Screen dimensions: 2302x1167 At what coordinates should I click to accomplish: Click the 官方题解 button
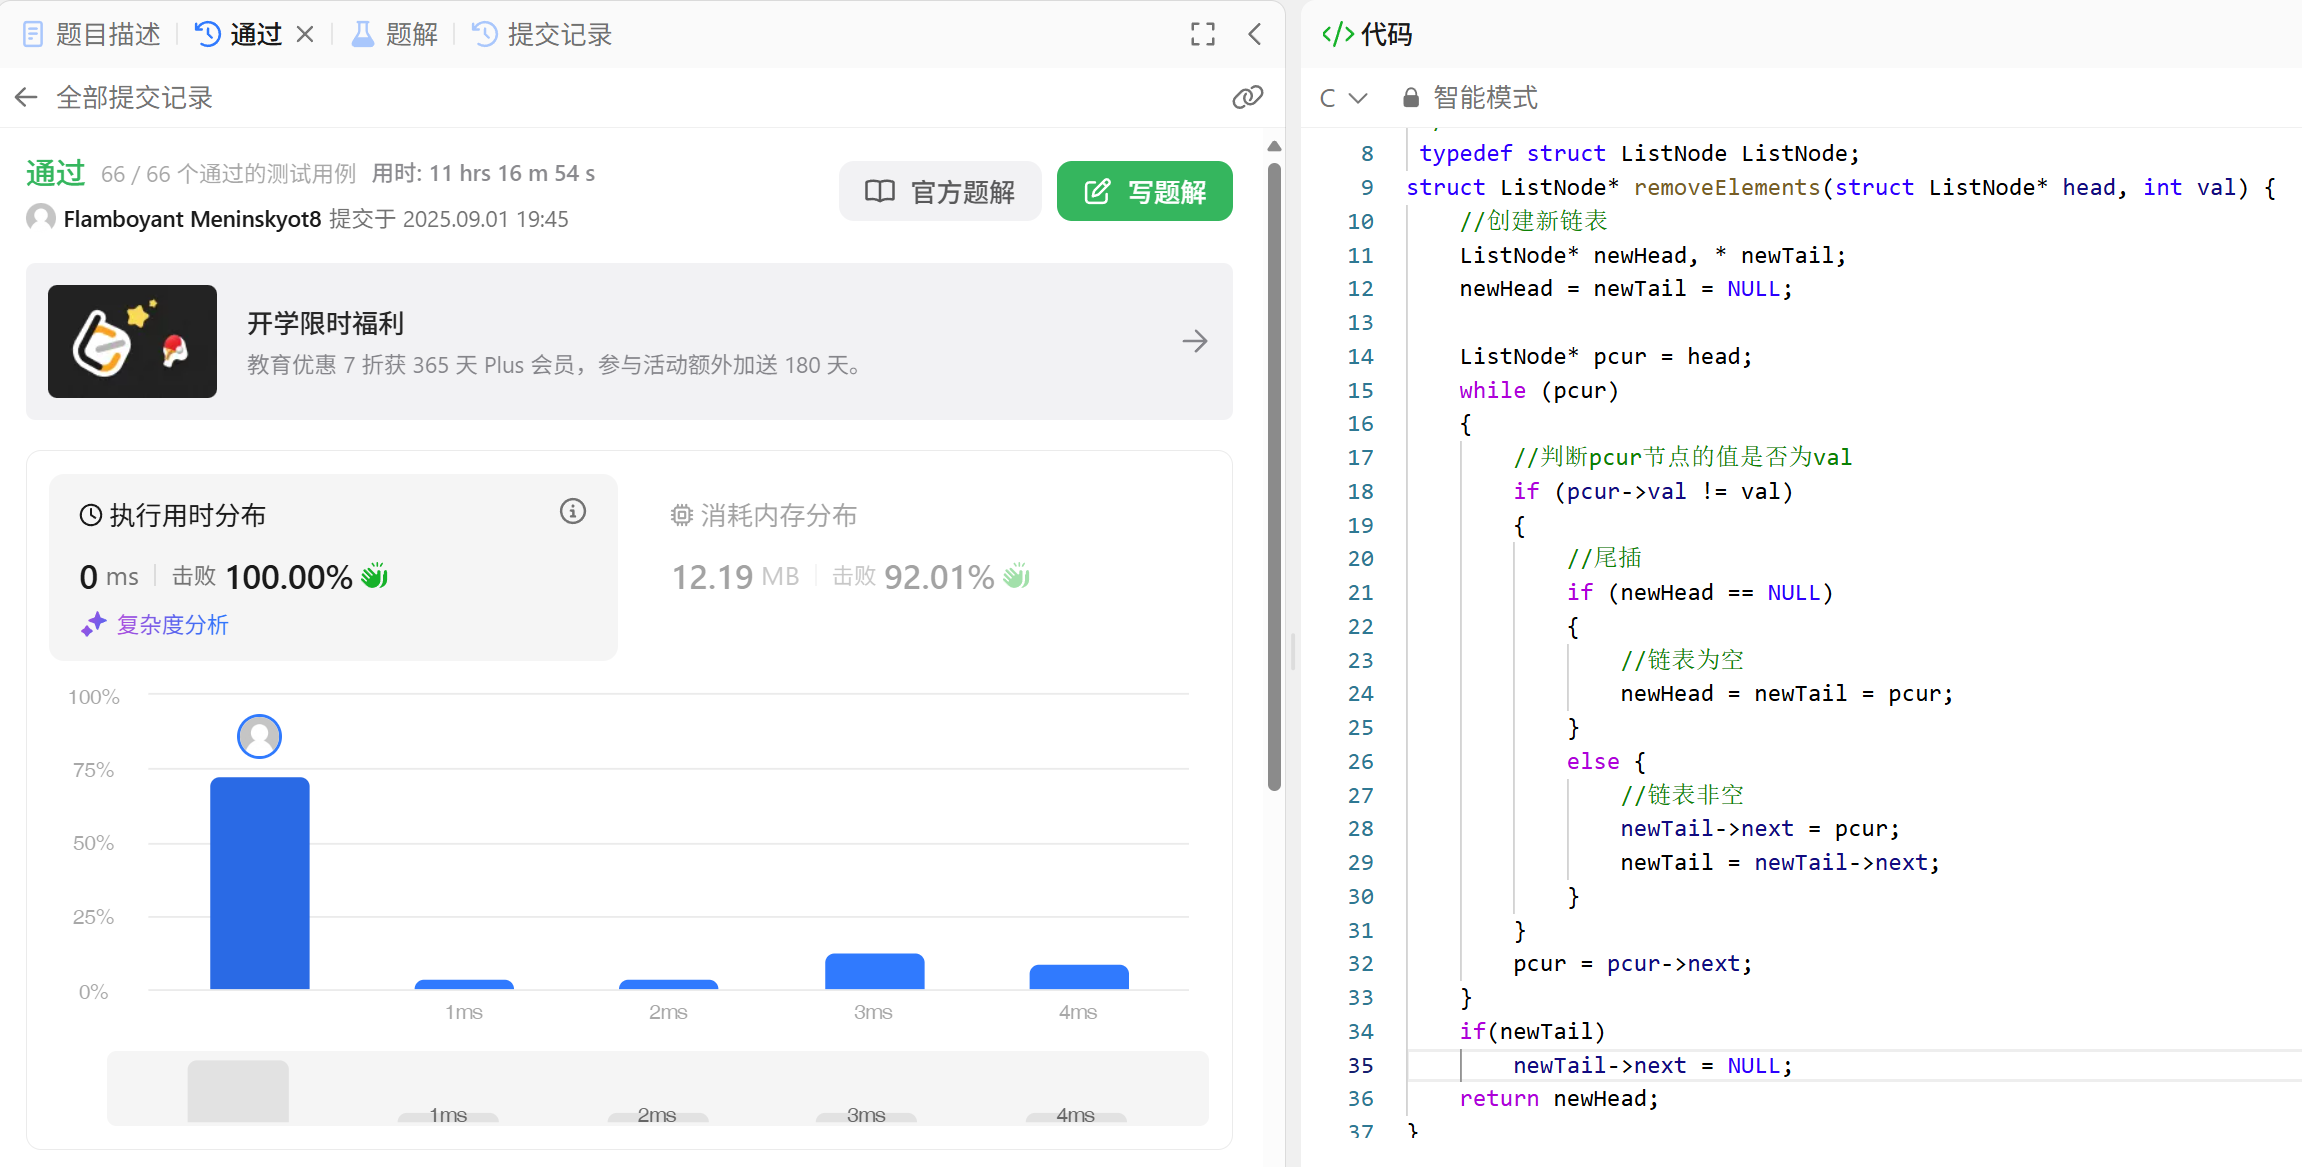(x=940, y=191)
